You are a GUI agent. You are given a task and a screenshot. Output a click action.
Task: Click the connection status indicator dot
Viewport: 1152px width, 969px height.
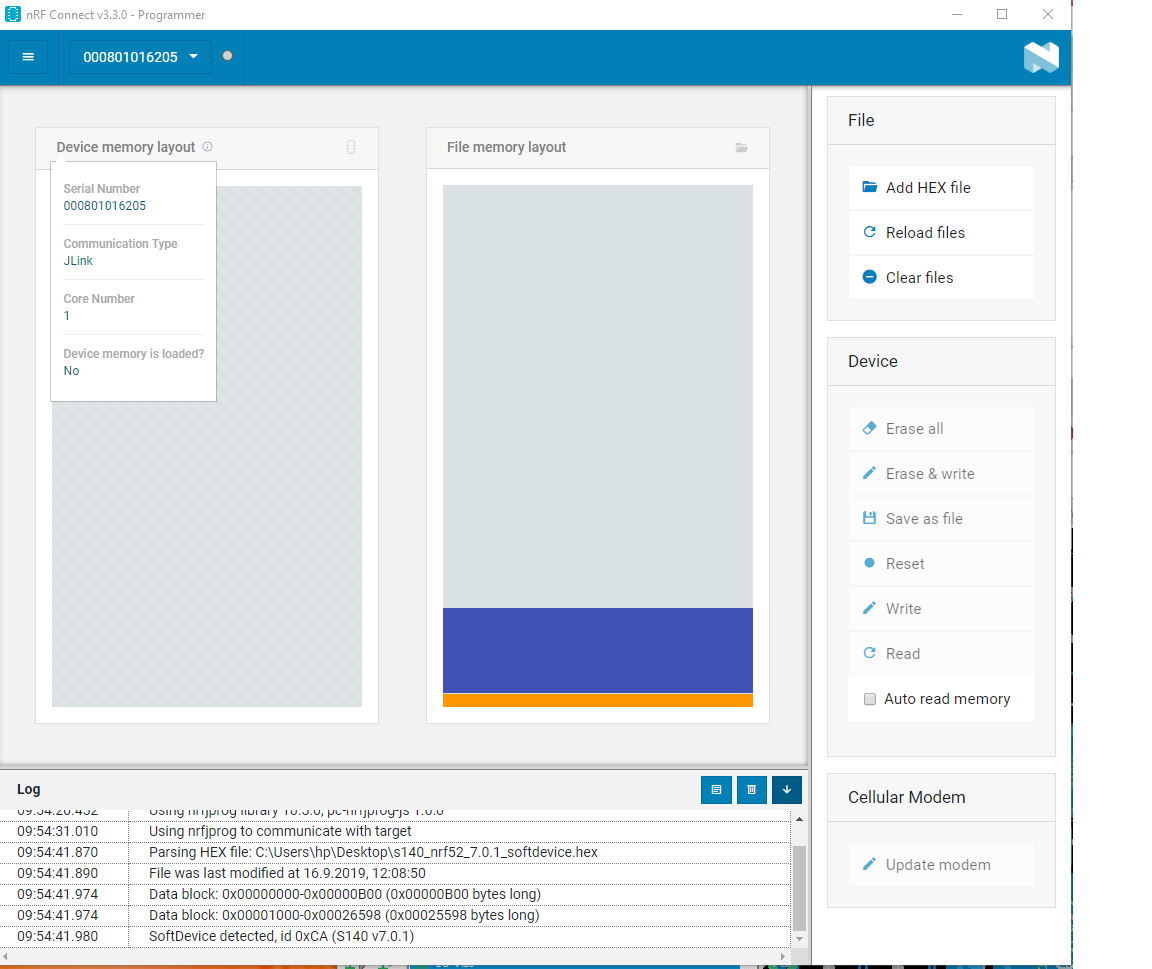(x=228, y=56)
